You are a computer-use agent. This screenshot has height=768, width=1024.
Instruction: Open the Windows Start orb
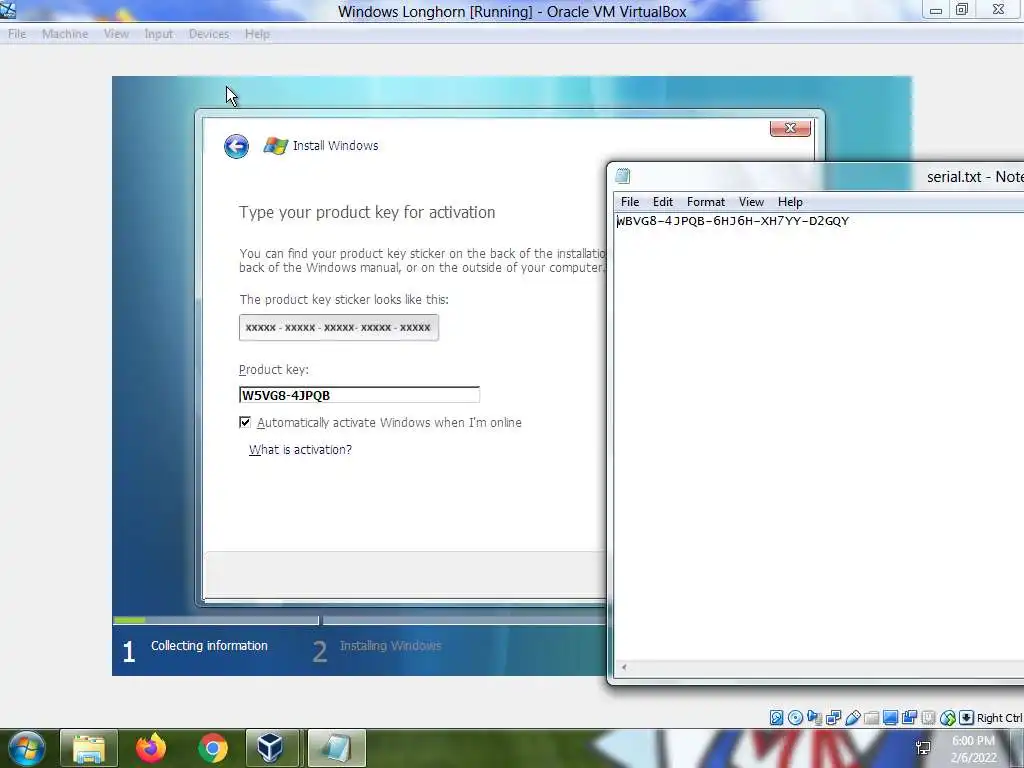pos(26,748)
